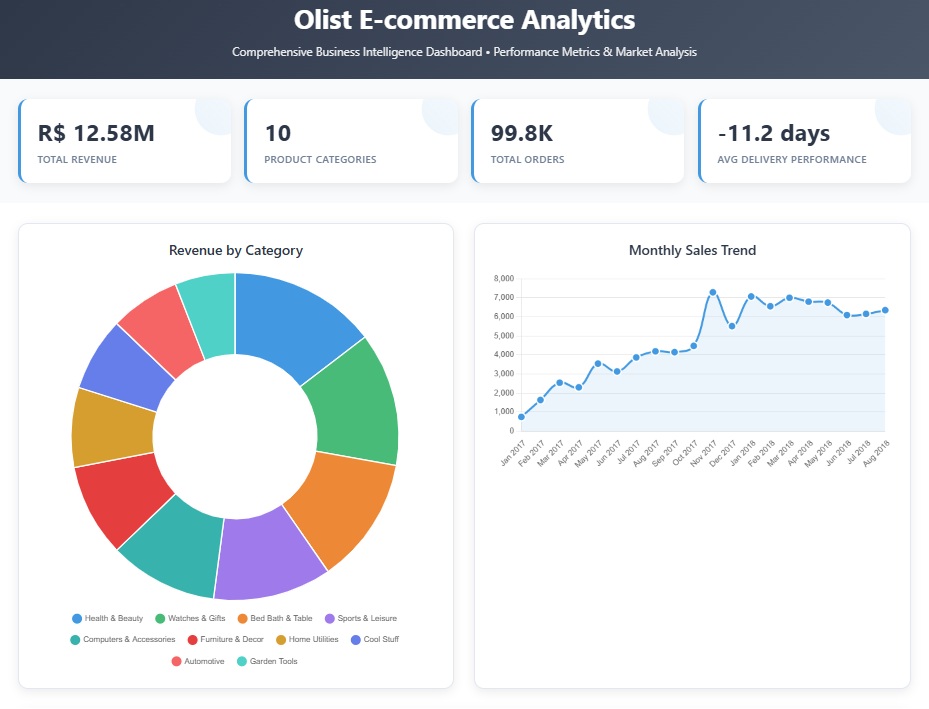Image resolution: width=929 pixels, height=709 pixels.
Task: Click the Aug 2018 final data point
Action: coord(885,310)
